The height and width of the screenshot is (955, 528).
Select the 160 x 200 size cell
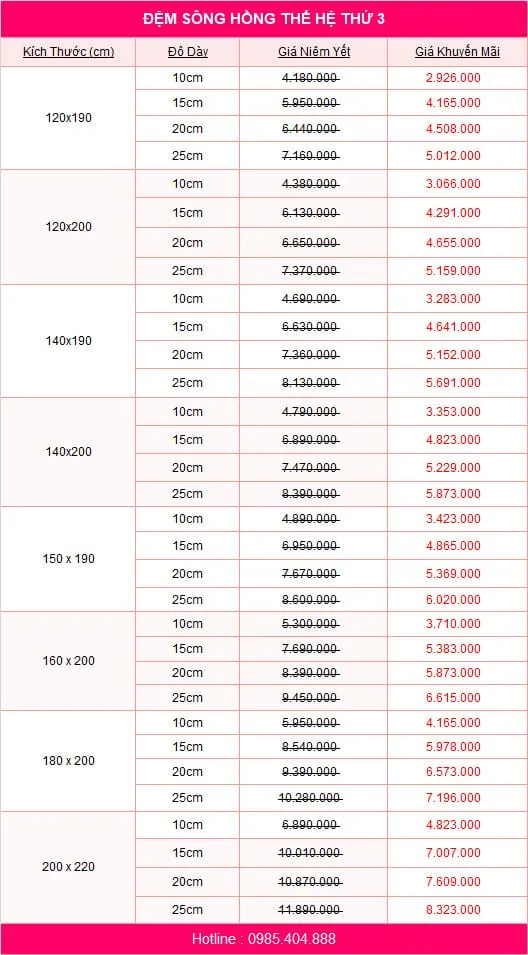coord(68,661)
